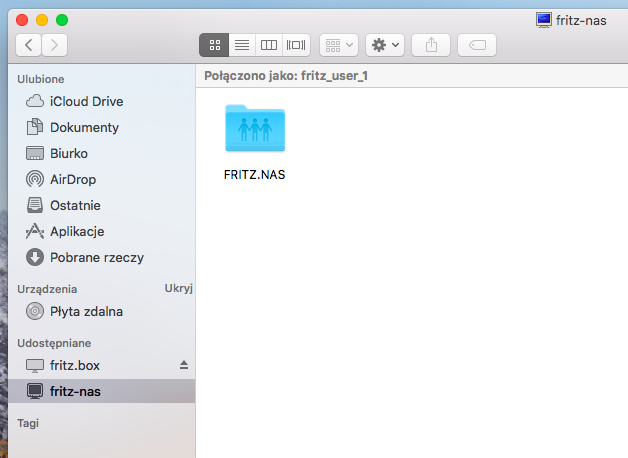Open iCloud Drive in sidebar
This screenshot has height=458, width=628.
[86, 101]
